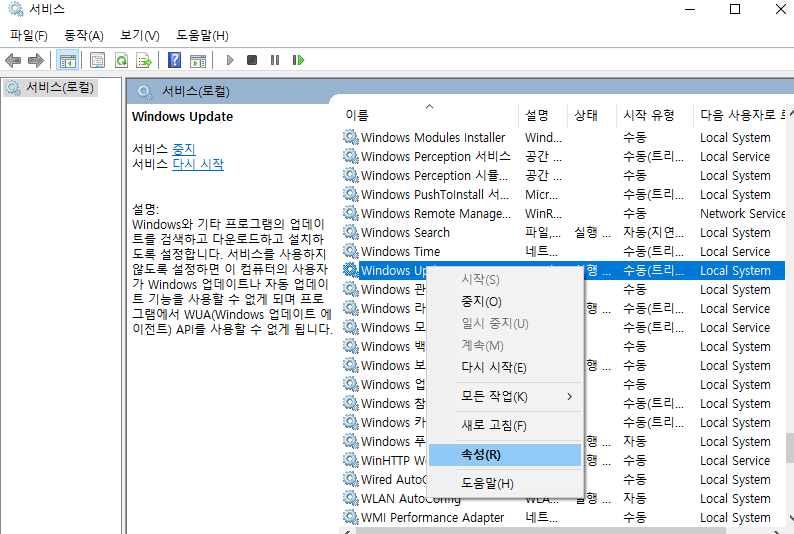Choose 속성(R) in the context menu
The height and width of the screenshot is (534, 794).
[505, 455]
